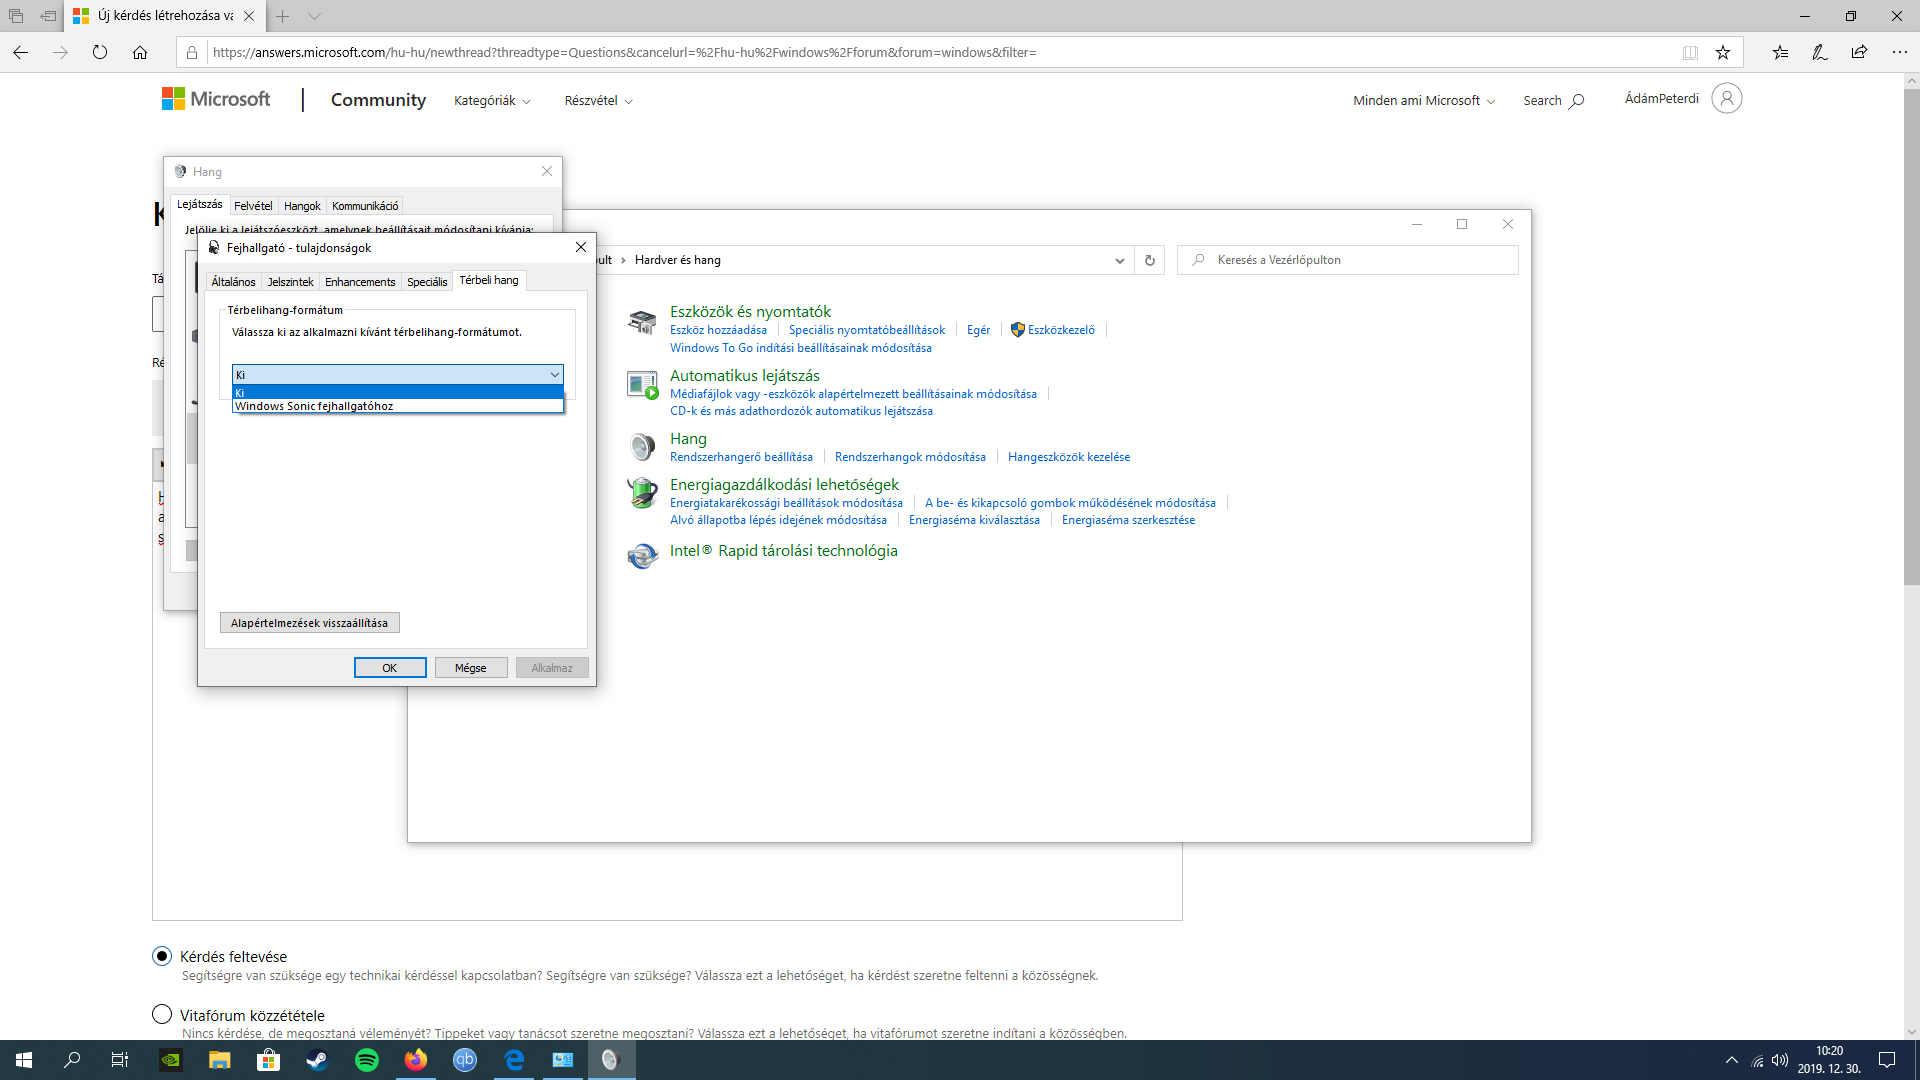Open ÁdámPeterdi account avatar

[1727, 98]
